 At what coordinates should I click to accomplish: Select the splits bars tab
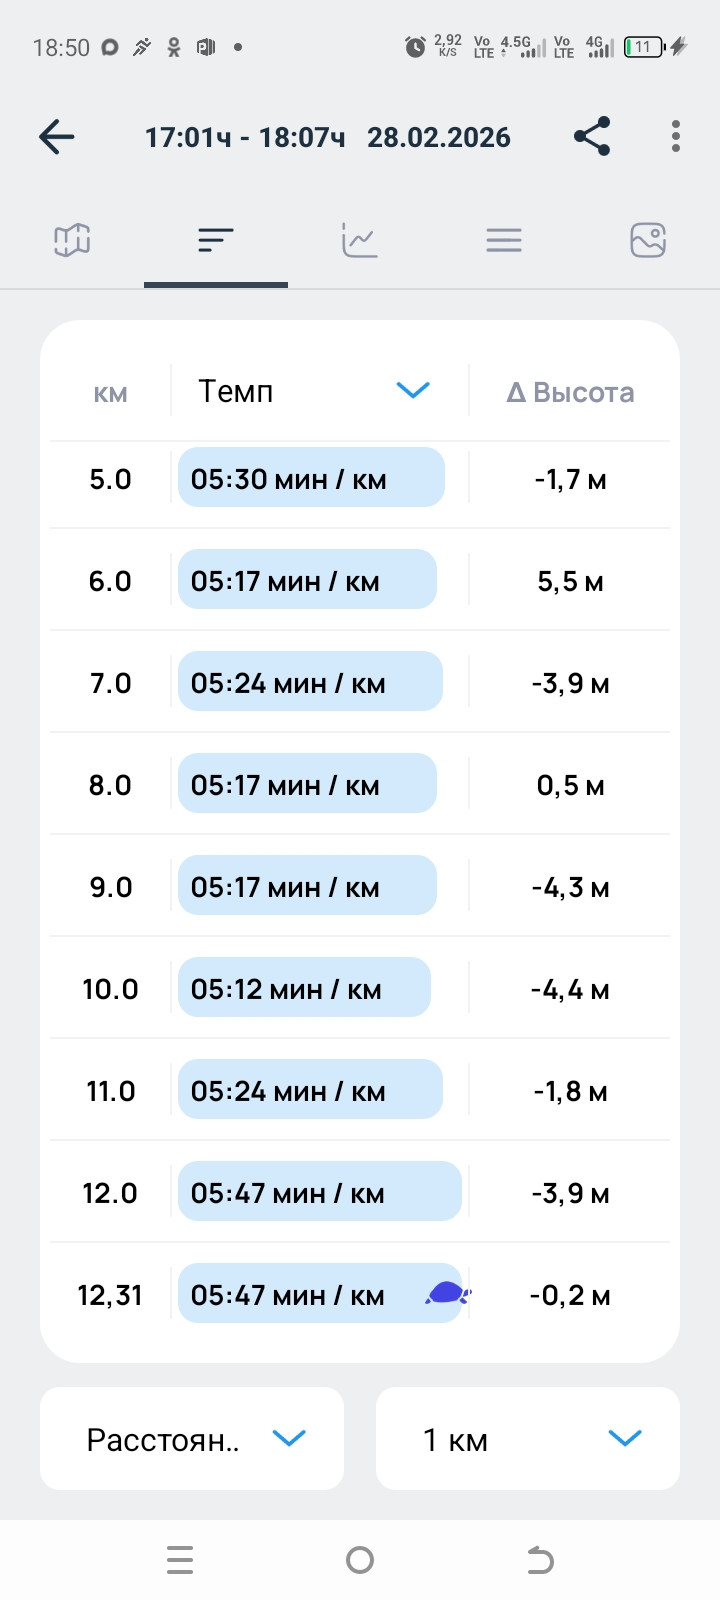216,240
